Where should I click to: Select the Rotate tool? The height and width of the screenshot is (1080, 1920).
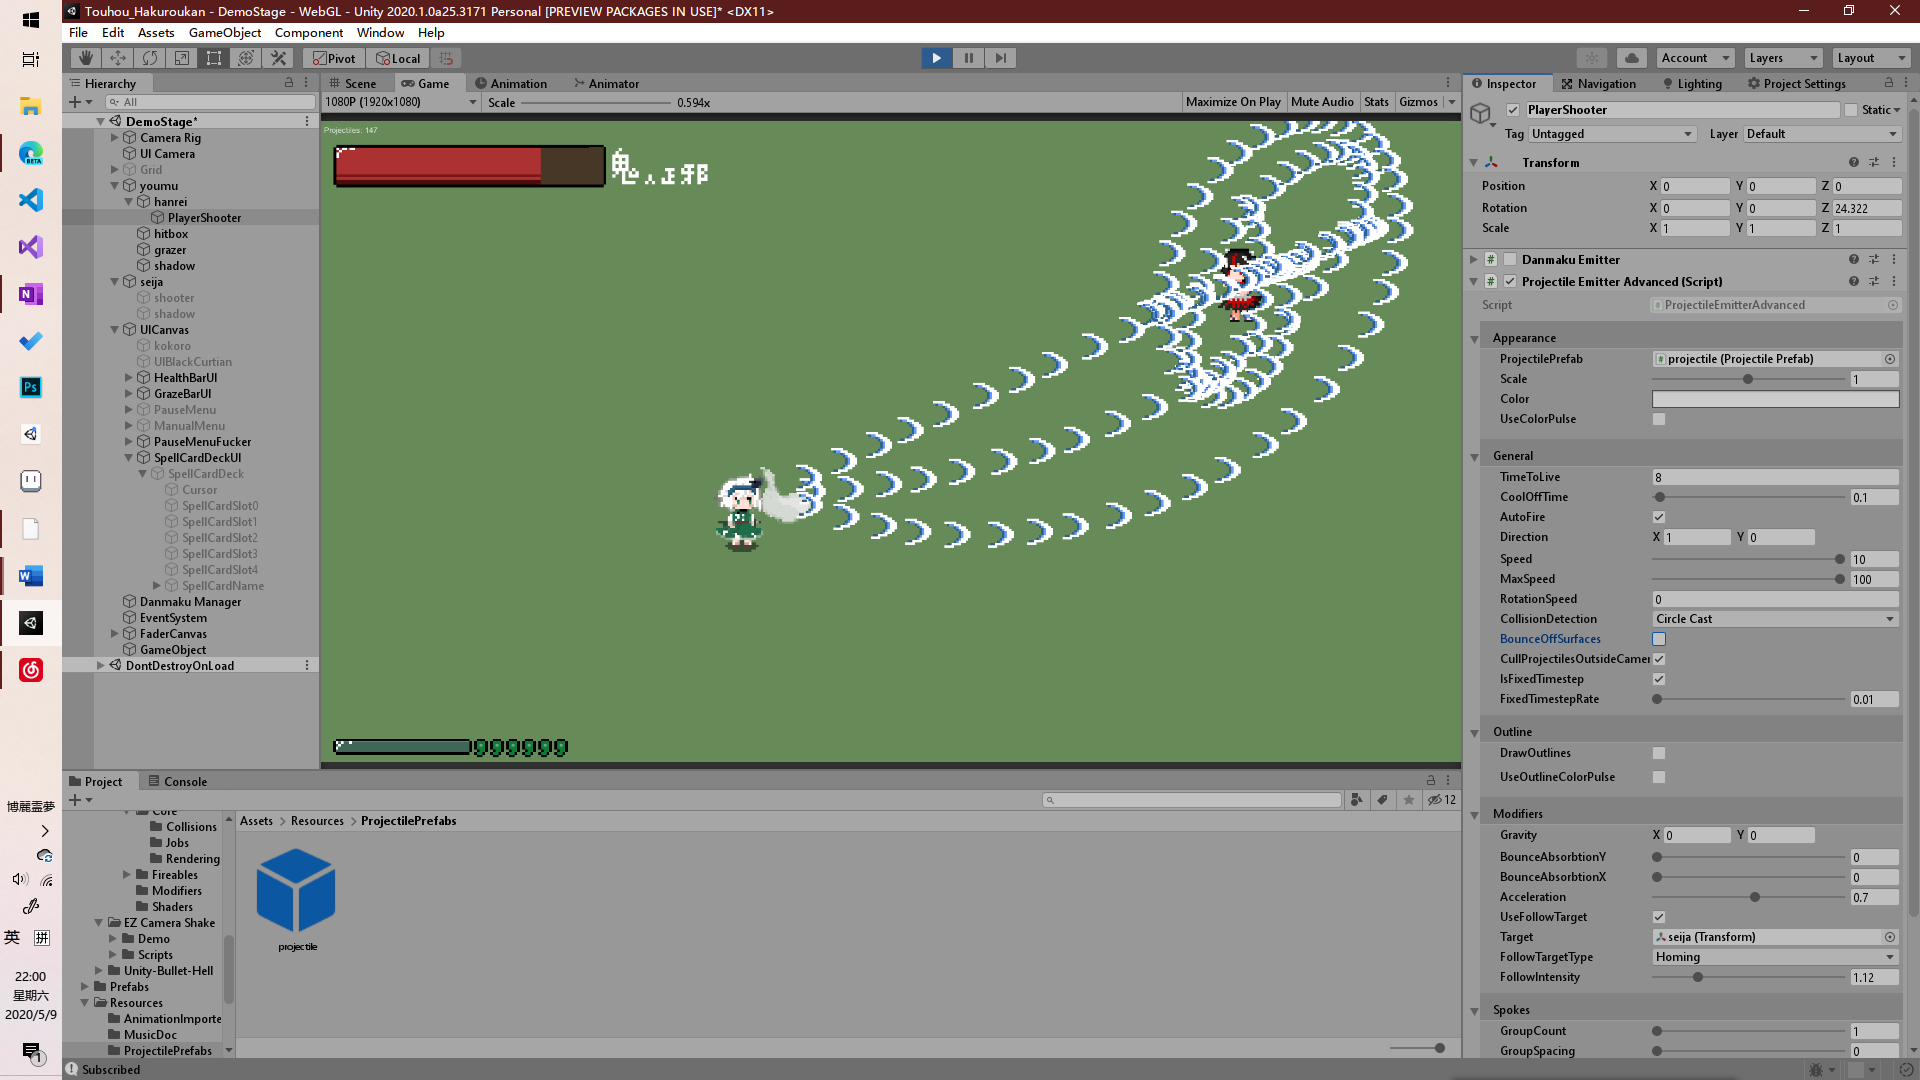[x=149, y=57]
